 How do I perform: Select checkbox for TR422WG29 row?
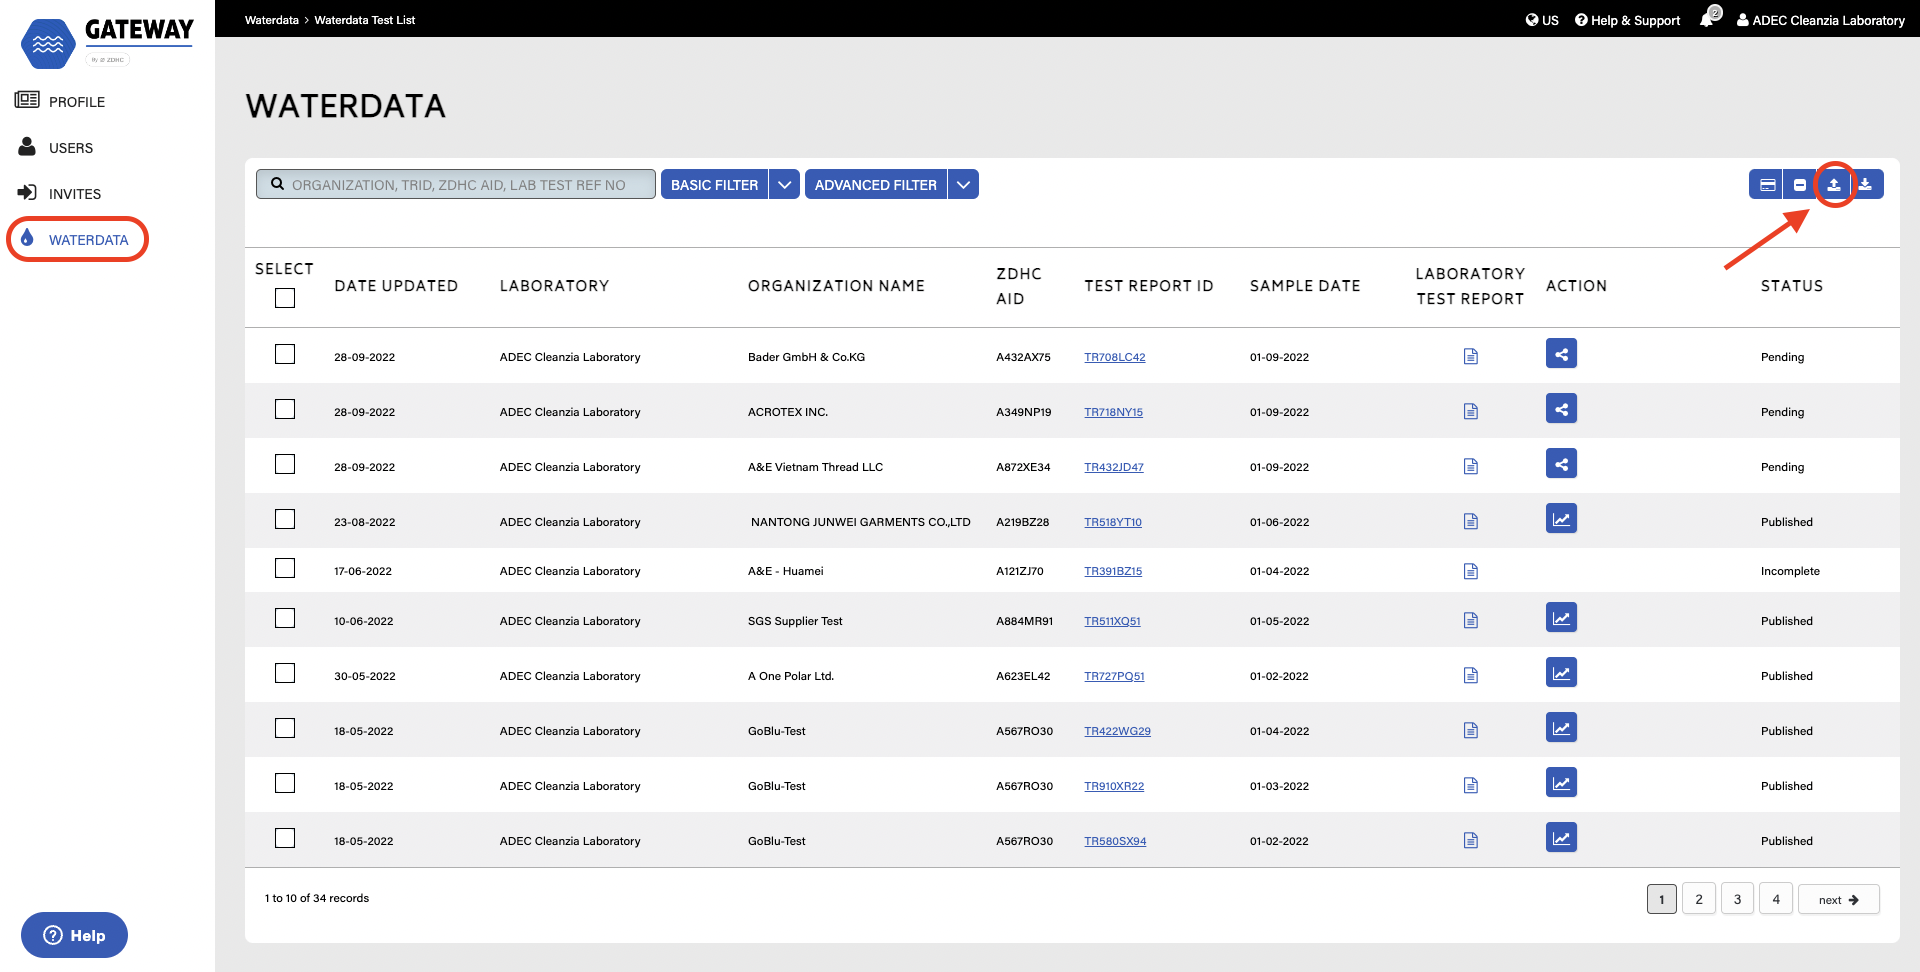pos(285,728)
